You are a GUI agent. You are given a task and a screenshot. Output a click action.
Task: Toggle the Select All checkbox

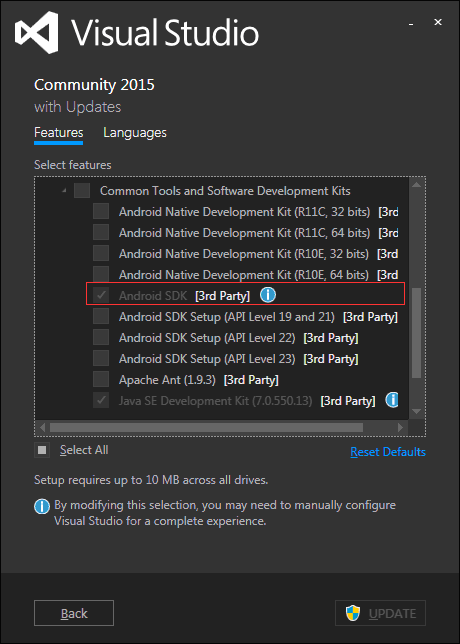[x=42, y=450]
